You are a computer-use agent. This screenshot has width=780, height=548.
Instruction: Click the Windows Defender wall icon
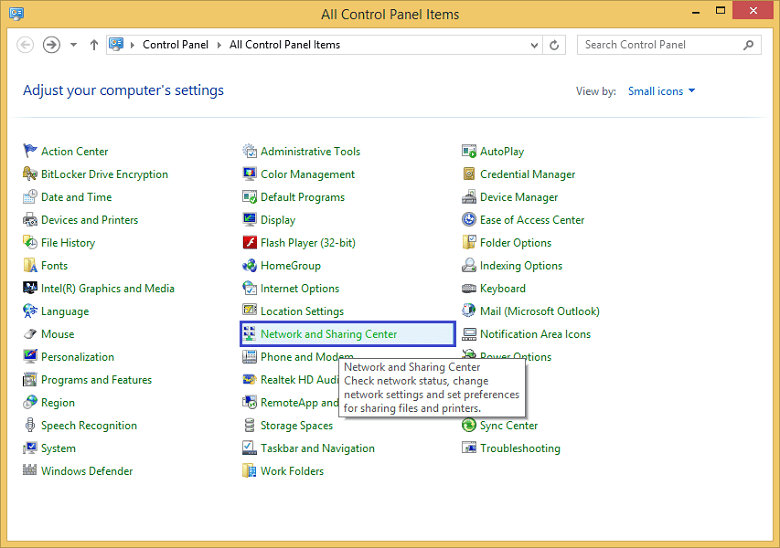(30, 470)
